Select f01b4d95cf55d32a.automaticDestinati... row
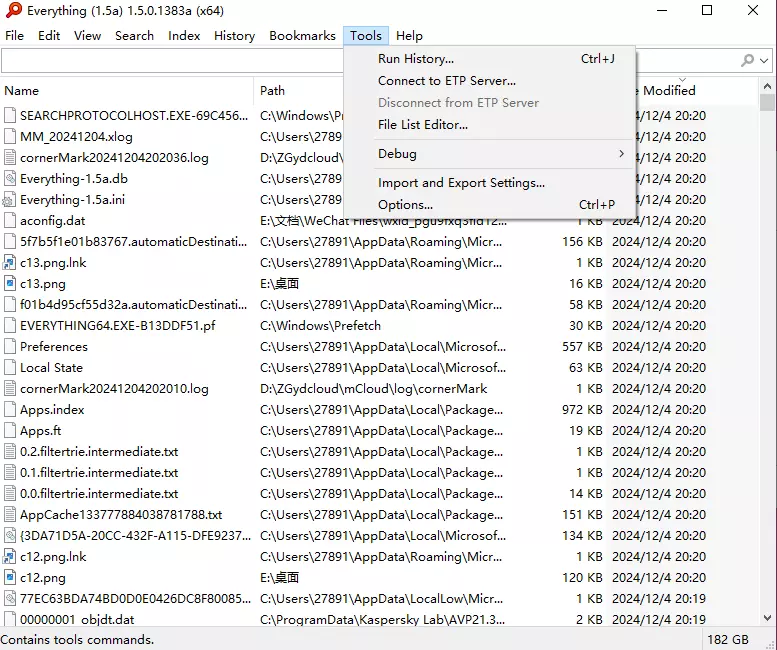 pyautogui.click(x=133, y=305)
